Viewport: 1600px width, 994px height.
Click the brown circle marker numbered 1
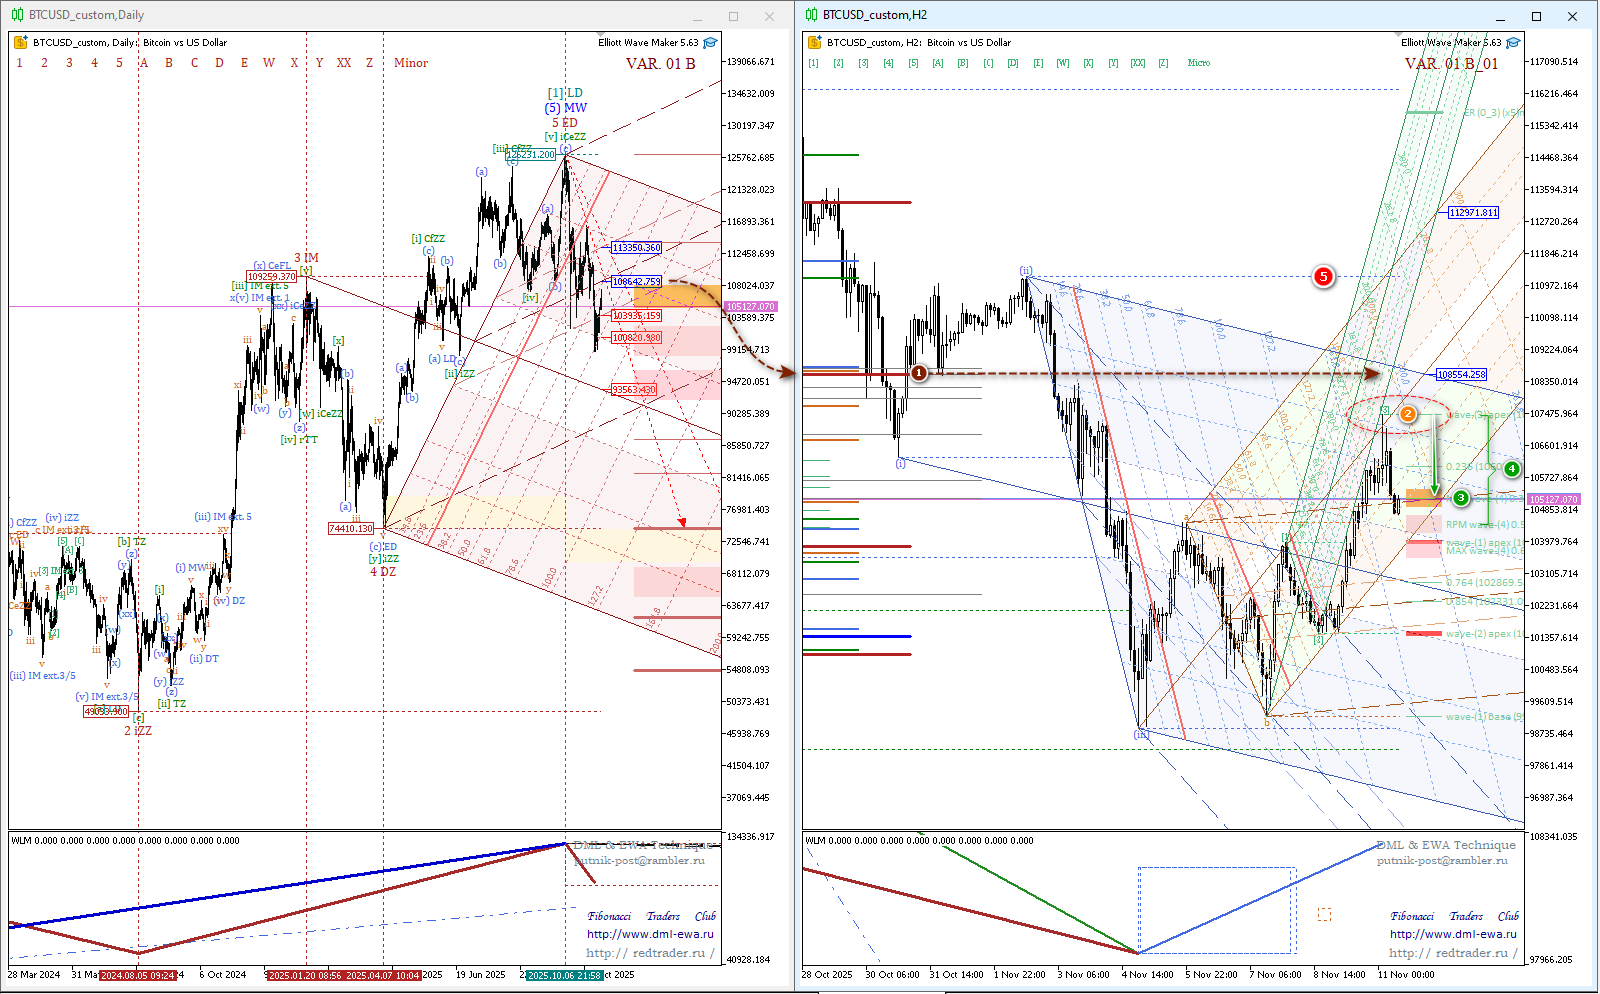coord(918,373)
